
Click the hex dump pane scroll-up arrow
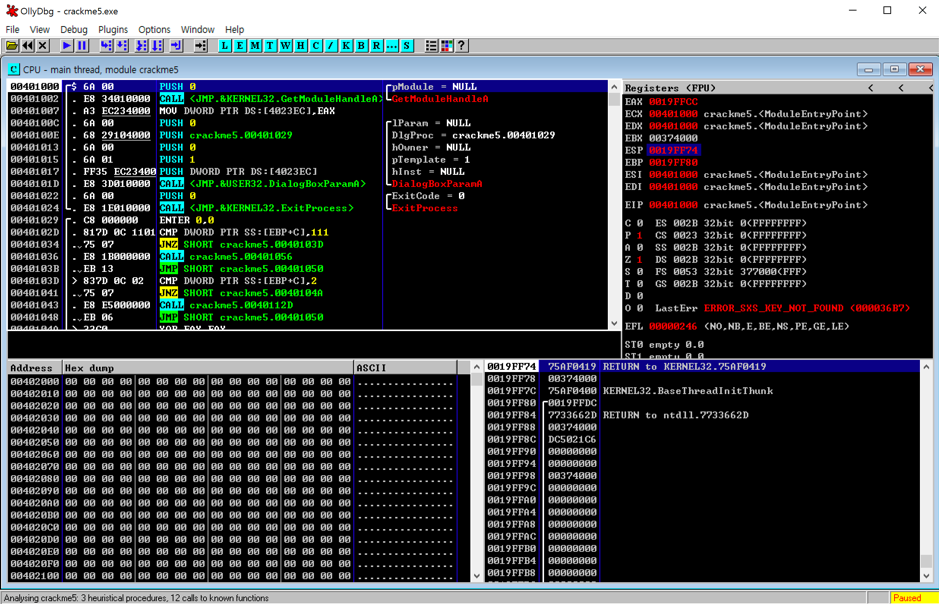coord(477,367)
